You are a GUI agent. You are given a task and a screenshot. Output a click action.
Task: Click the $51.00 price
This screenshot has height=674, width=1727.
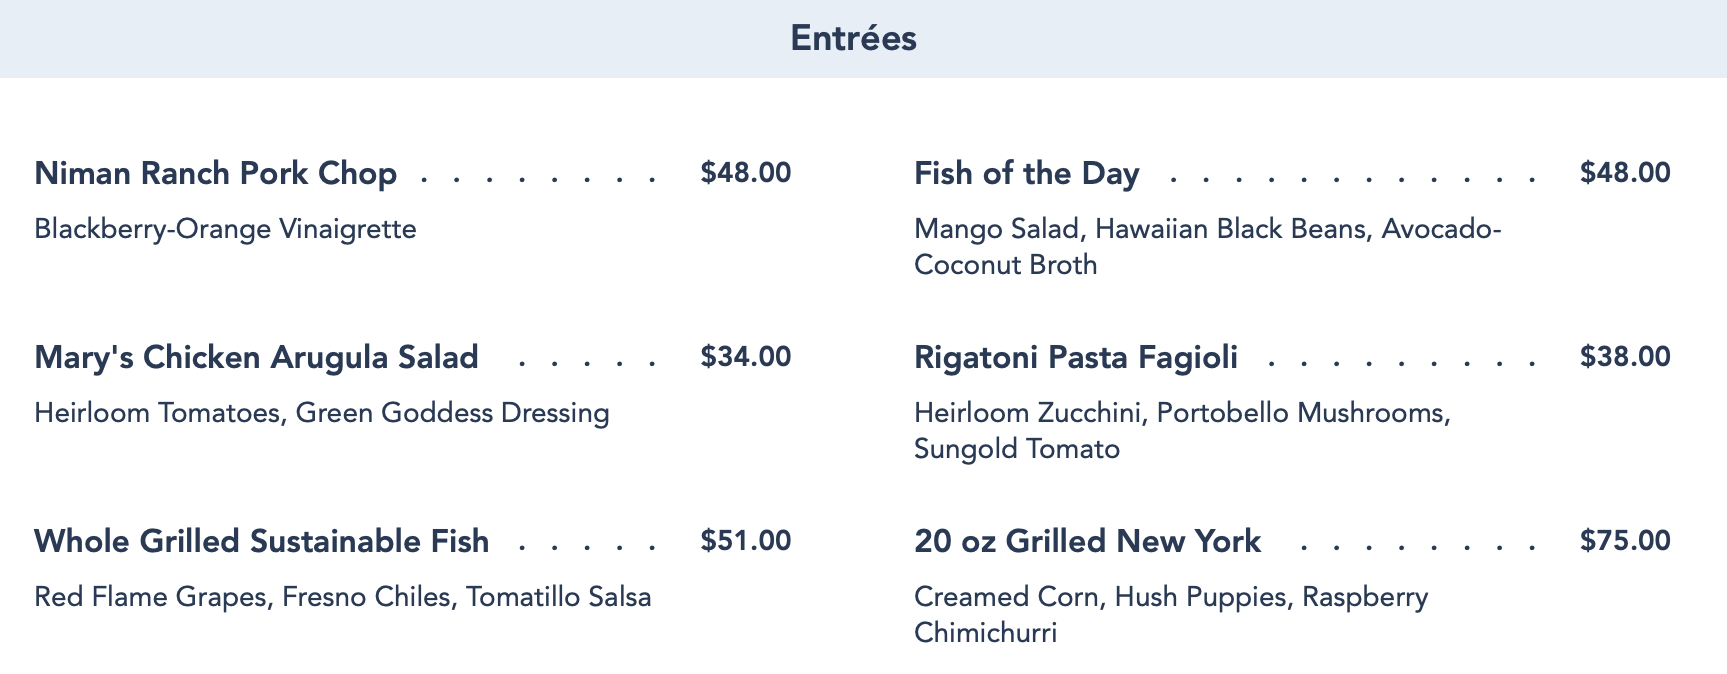click(745, 541)
